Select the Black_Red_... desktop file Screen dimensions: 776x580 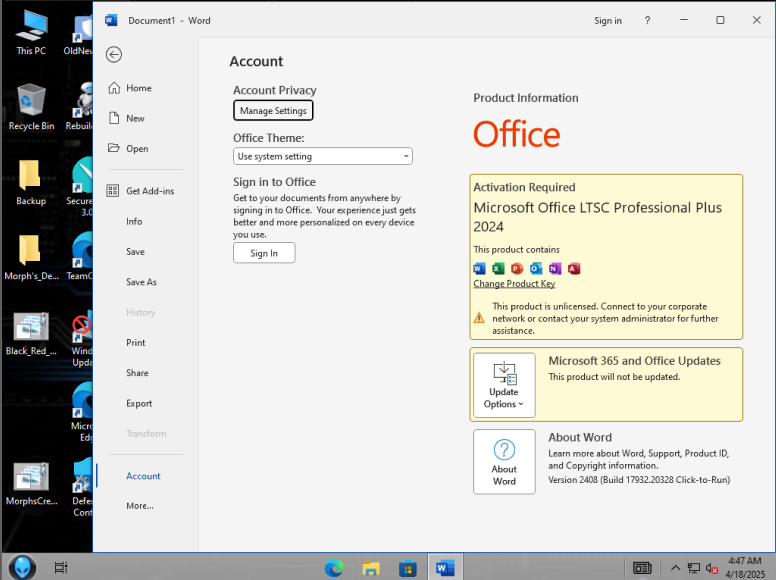(31, 333)
